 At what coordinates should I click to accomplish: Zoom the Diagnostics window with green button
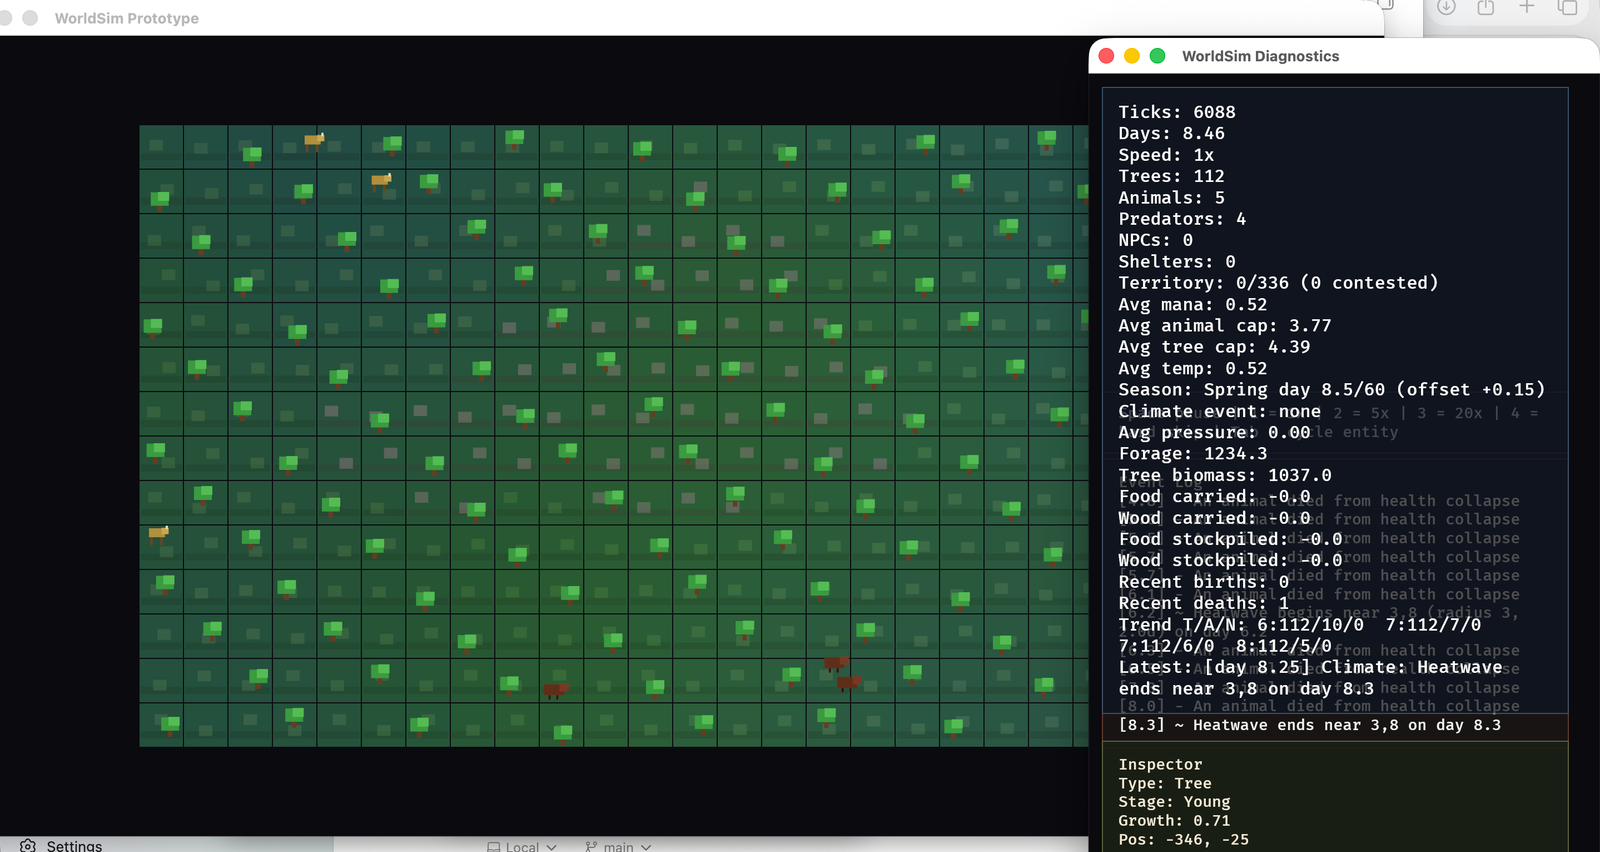pos(1157,56)
